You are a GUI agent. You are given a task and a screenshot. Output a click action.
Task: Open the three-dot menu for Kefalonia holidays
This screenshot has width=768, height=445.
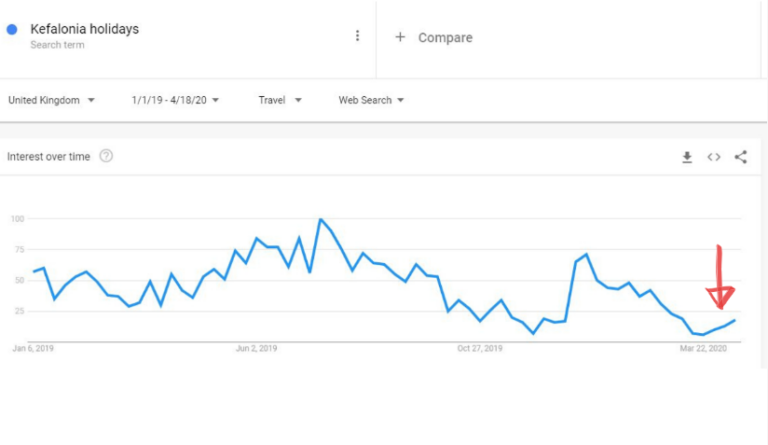[x=357, y=36]
